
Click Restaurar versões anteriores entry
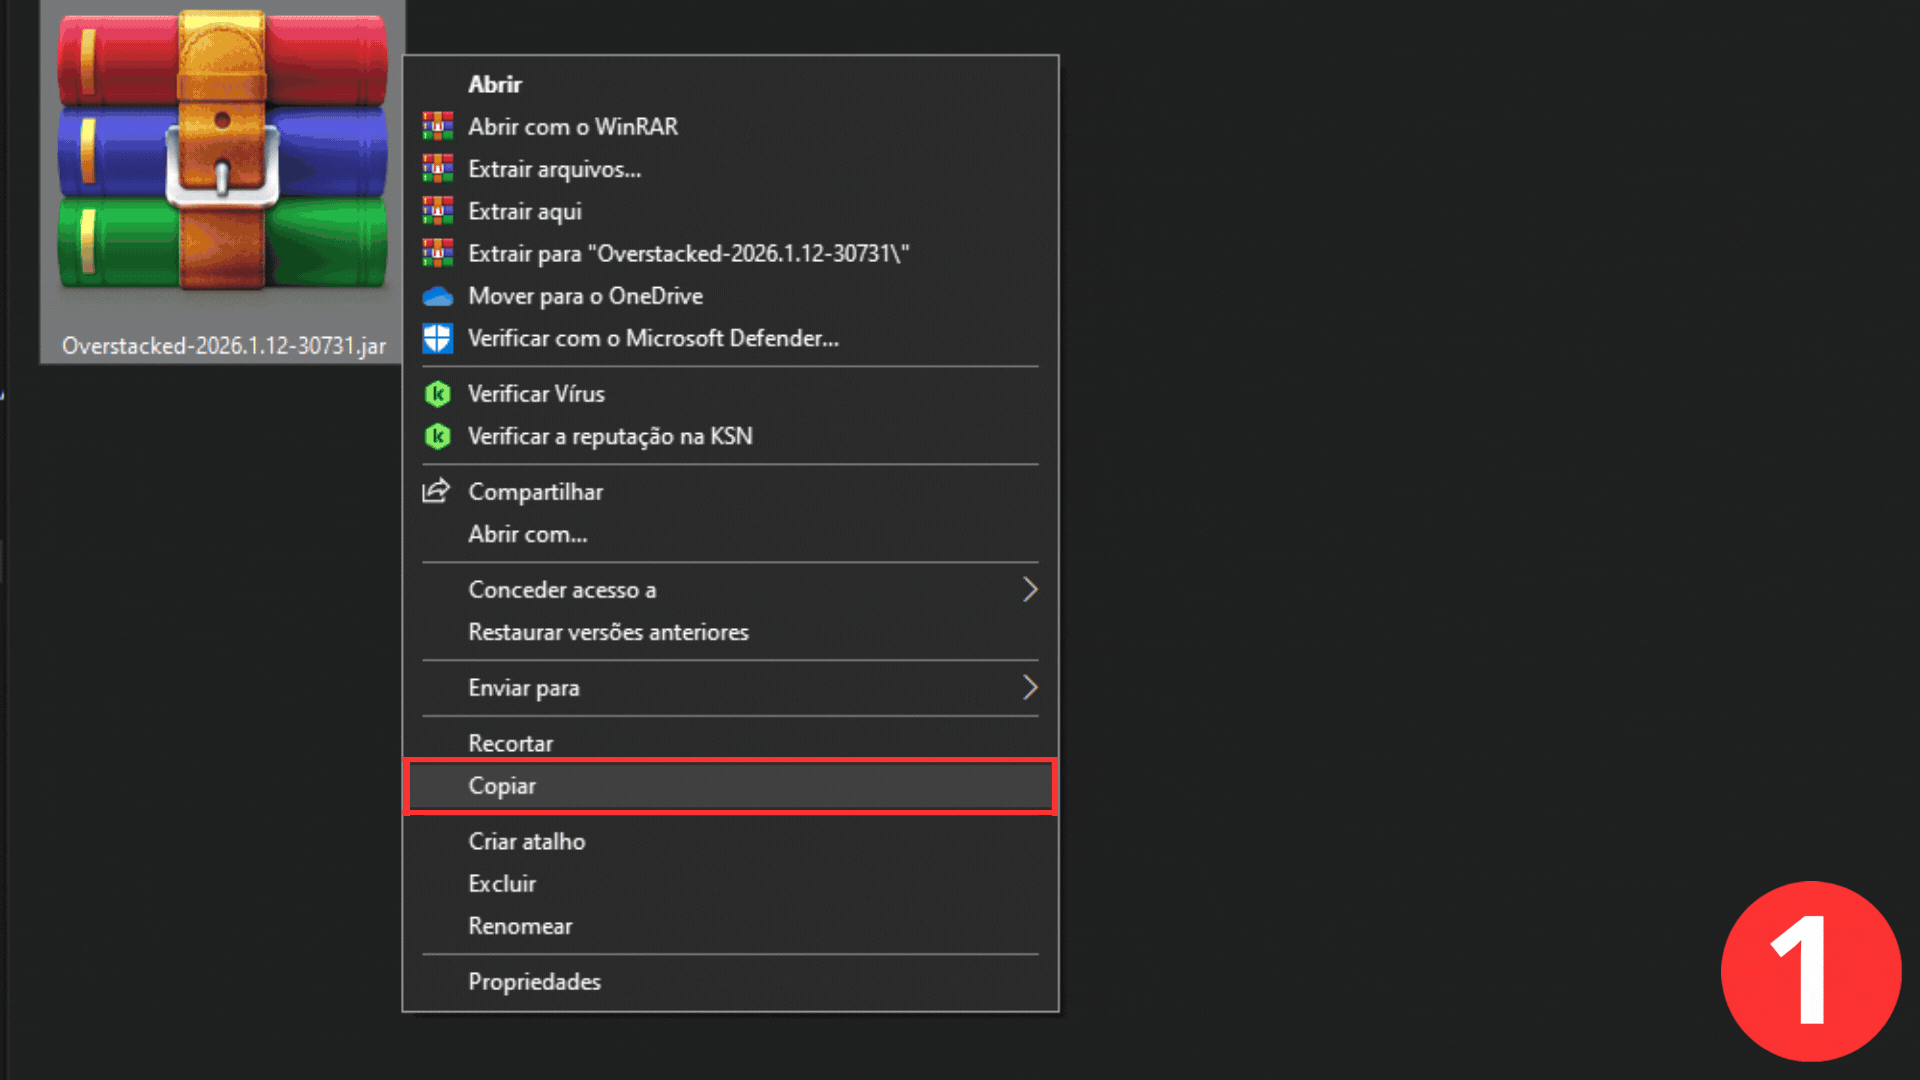point(608,632)
